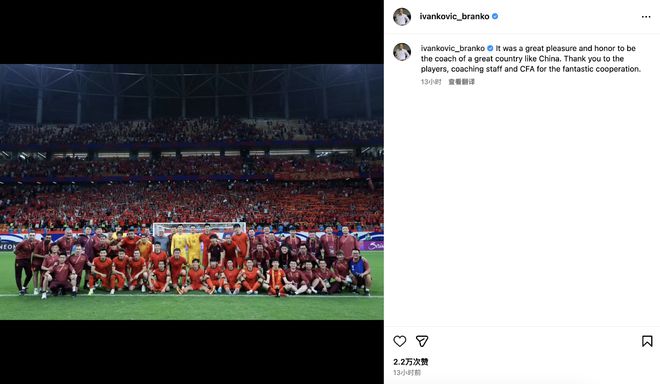
Task: Click the 13小时前 post date at bottom
Action: pyautogui.click(x=407, y=373)
